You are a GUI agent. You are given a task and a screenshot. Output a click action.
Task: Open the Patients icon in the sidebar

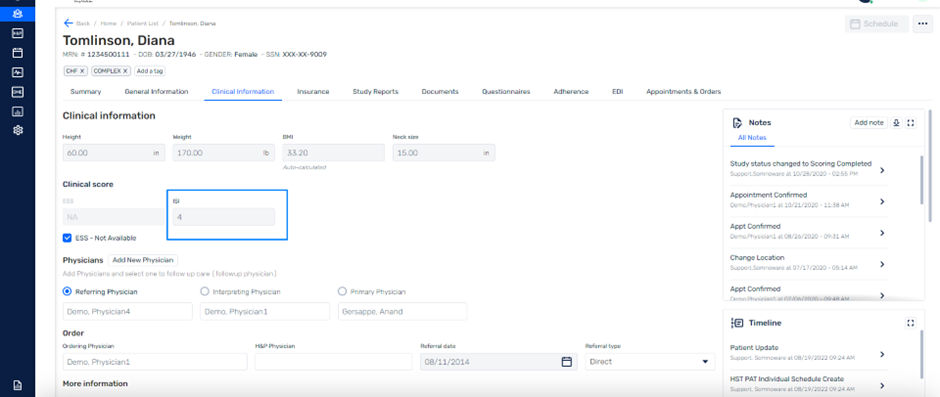pyautogui.click(x=17, y=14)
